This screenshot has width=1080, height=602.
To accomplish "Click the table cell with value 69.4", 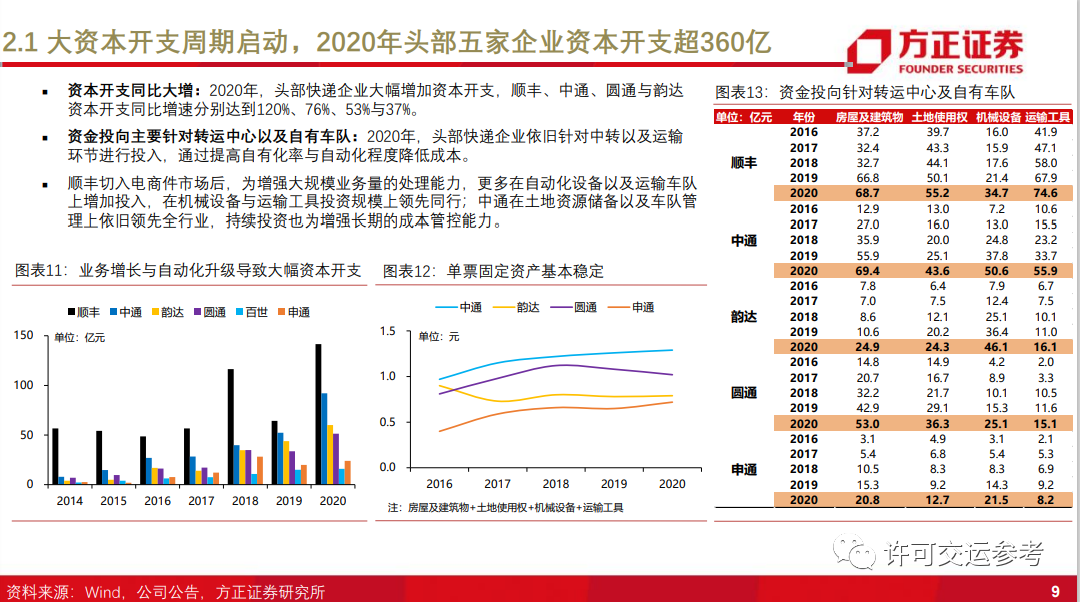I will point(868,271).
